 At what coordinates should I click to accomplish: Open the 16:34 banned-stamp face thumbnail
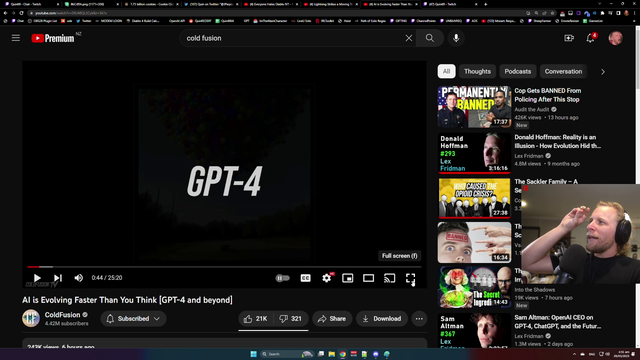click(474, 242)
